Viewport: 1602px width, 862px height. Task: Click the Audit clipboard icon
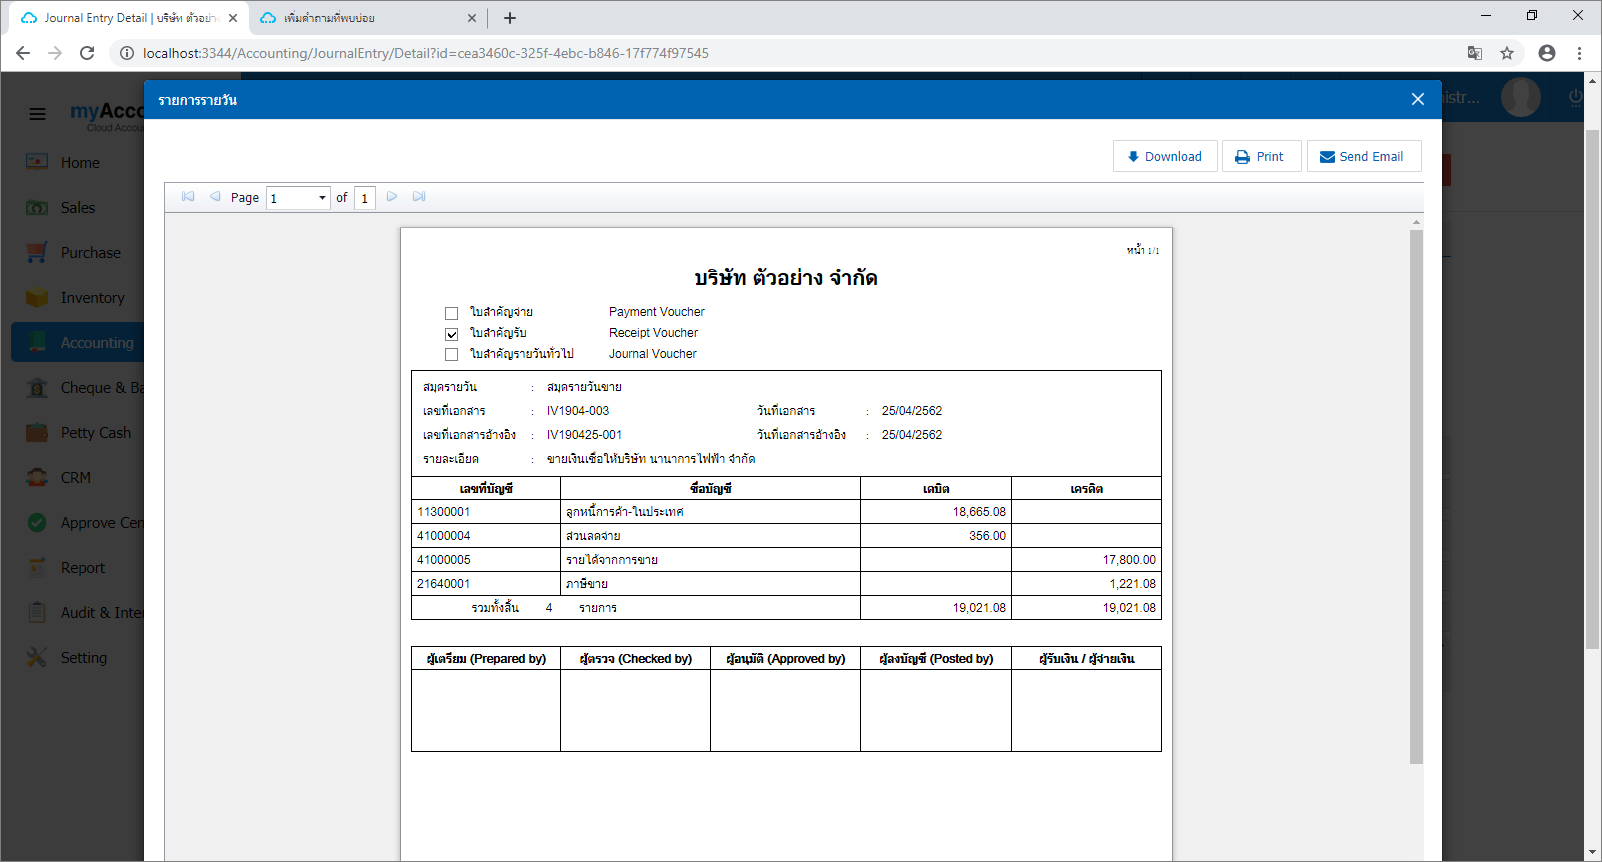37,612
